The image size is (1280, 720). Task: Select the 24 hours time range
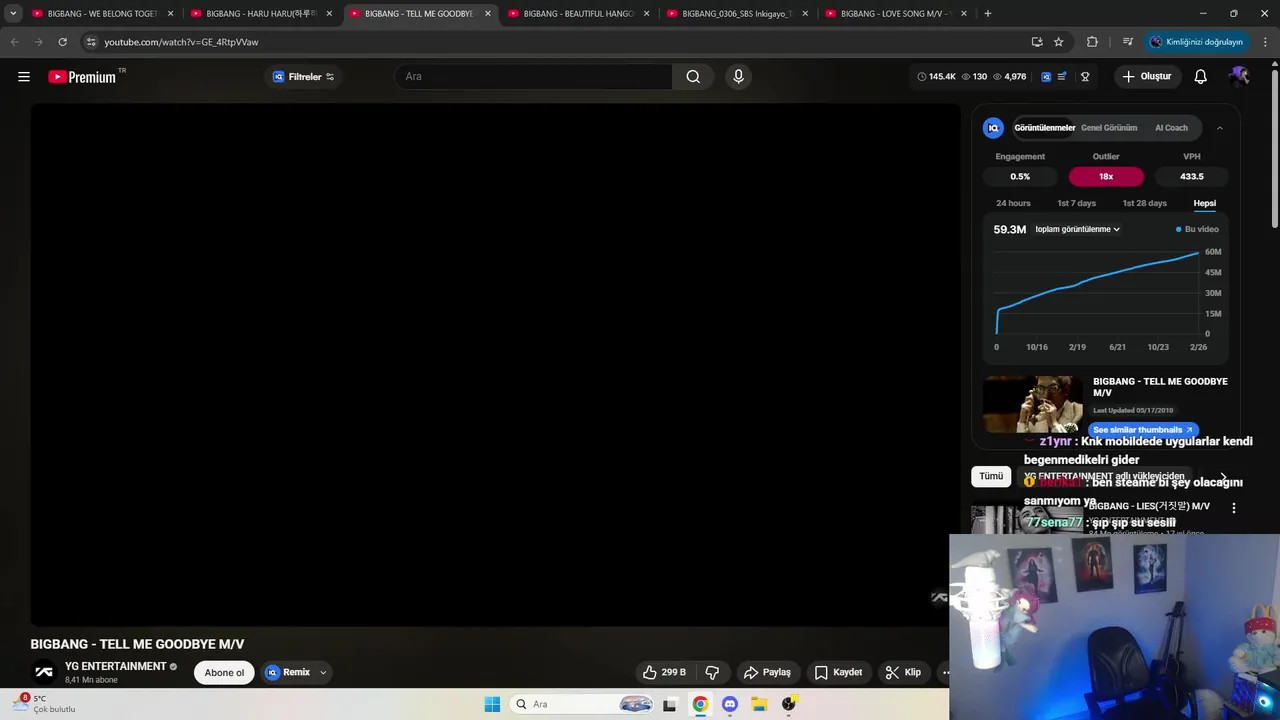pyautogui.click(x=1013, y=203)
